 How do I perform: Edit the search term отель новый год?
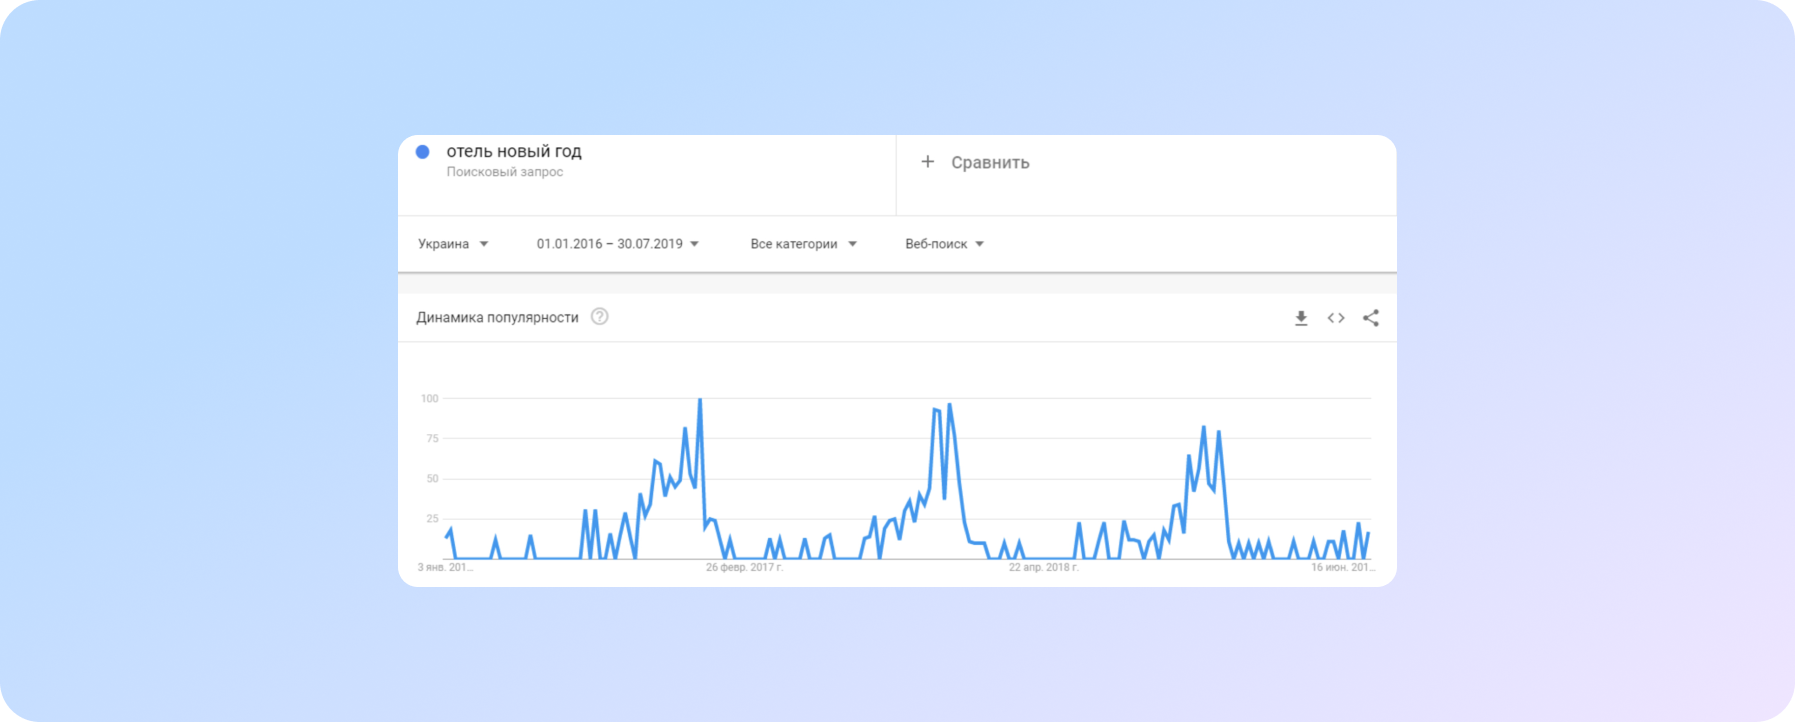pyautogui.click(x=514, y=151)
